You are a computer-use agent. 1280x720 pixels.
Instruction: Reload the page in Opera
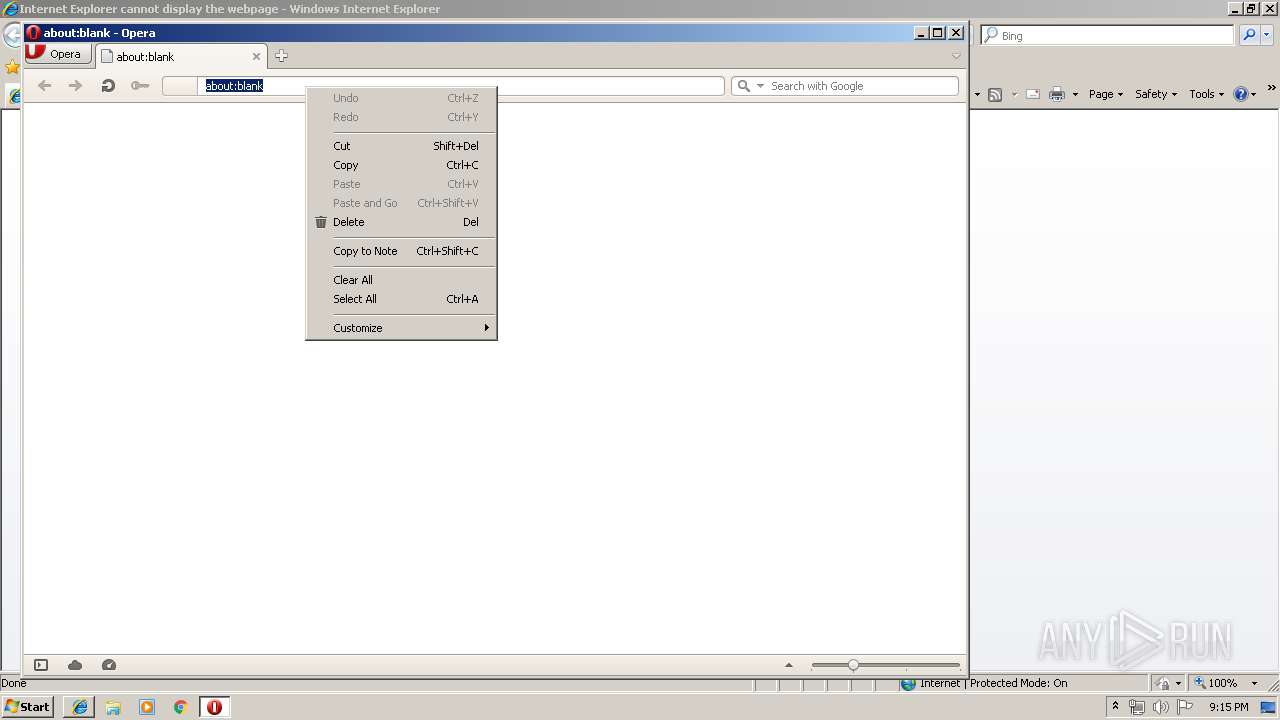108,86
